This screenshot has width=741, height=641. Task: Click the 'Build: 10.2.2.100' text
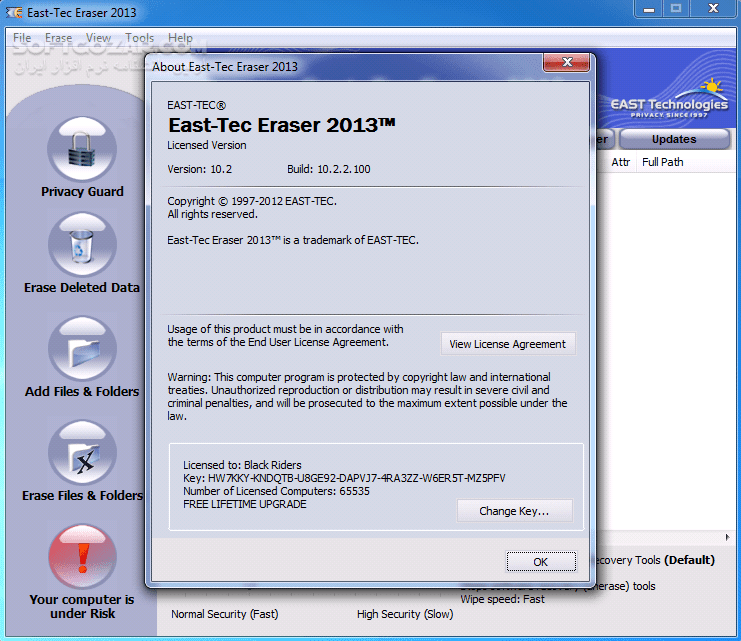[x=328, y=169]
